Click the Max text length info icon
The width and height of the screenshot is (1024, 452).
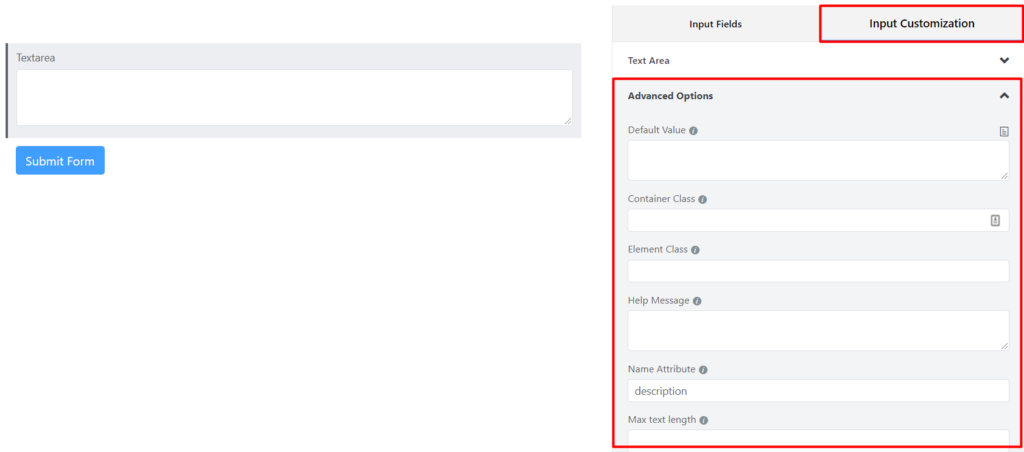(x=704, y=421)
